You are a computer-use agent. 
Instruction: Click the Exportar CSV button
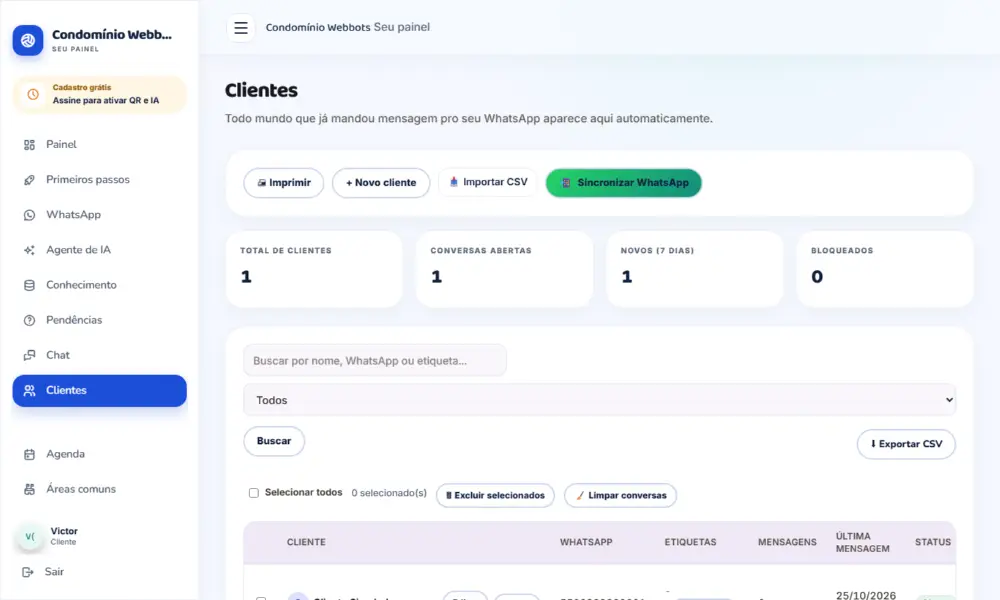[906, 444]
